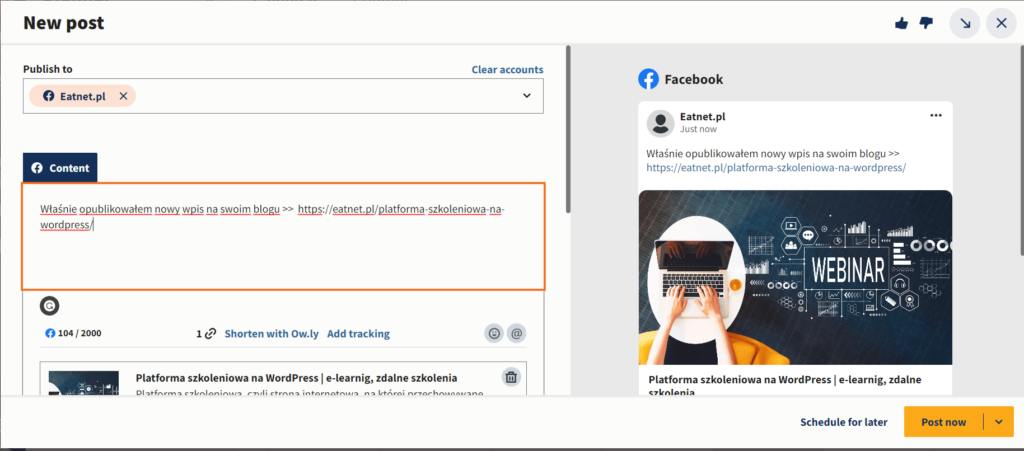Remove Eatnet.pl account chip with X

point(123,96)
